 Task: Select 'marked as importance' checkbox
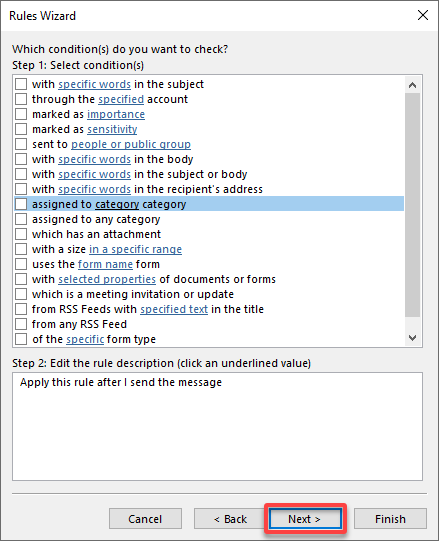click(x=21, y=114)
